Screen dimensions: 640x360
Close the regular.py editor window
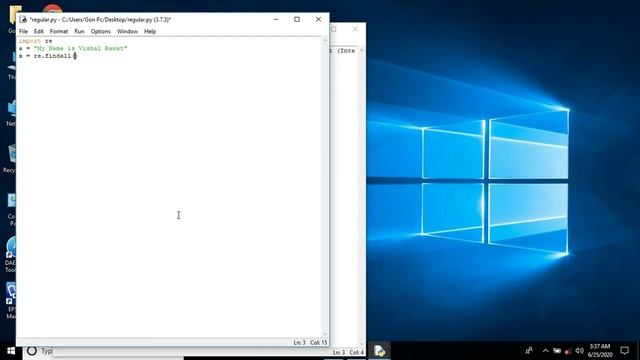click(x=318, y=19)
